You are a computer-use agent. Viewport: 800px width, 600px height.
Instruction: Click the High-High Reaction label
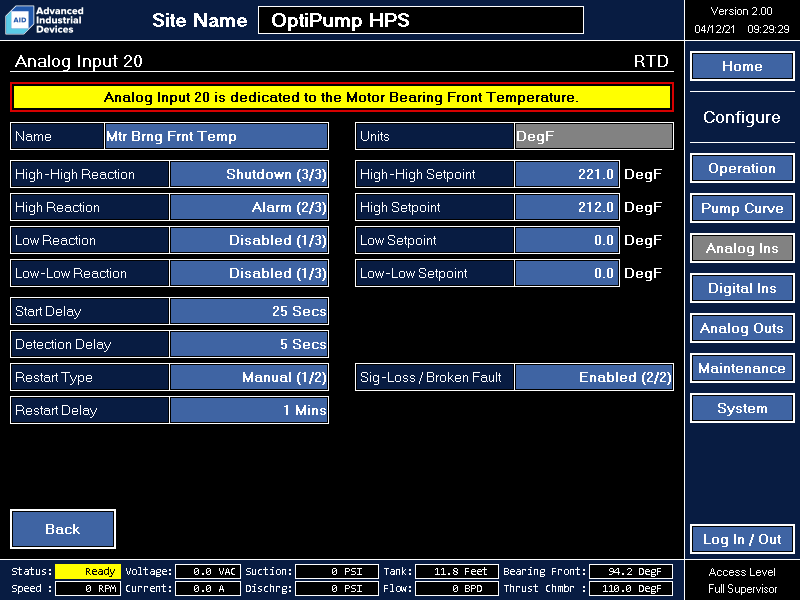[75, 174]
